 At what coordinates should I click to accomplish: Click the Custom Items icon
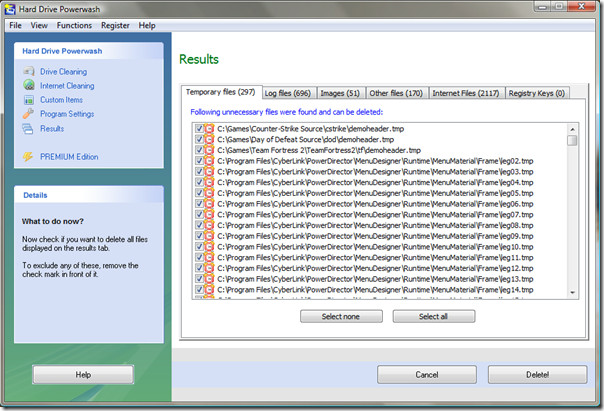click(x=29, y=100)
